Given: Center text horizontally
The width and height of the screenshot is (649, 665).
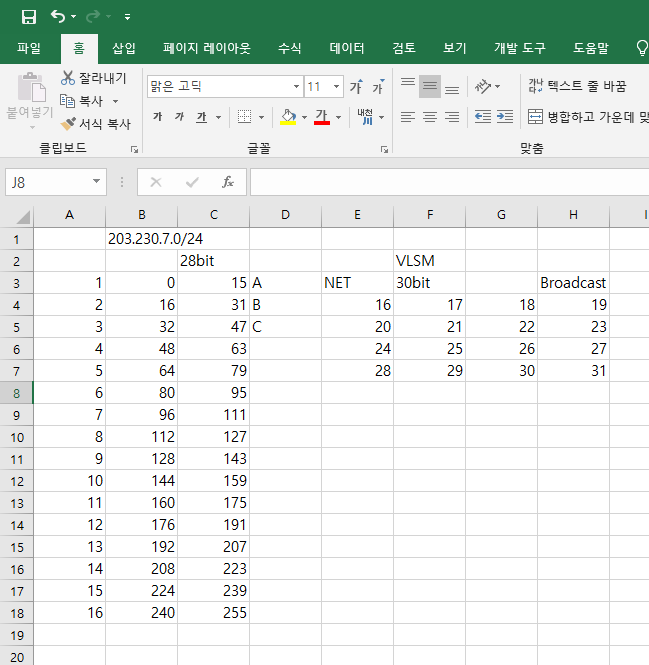Looking at the screenshot, I should point(430,117).
